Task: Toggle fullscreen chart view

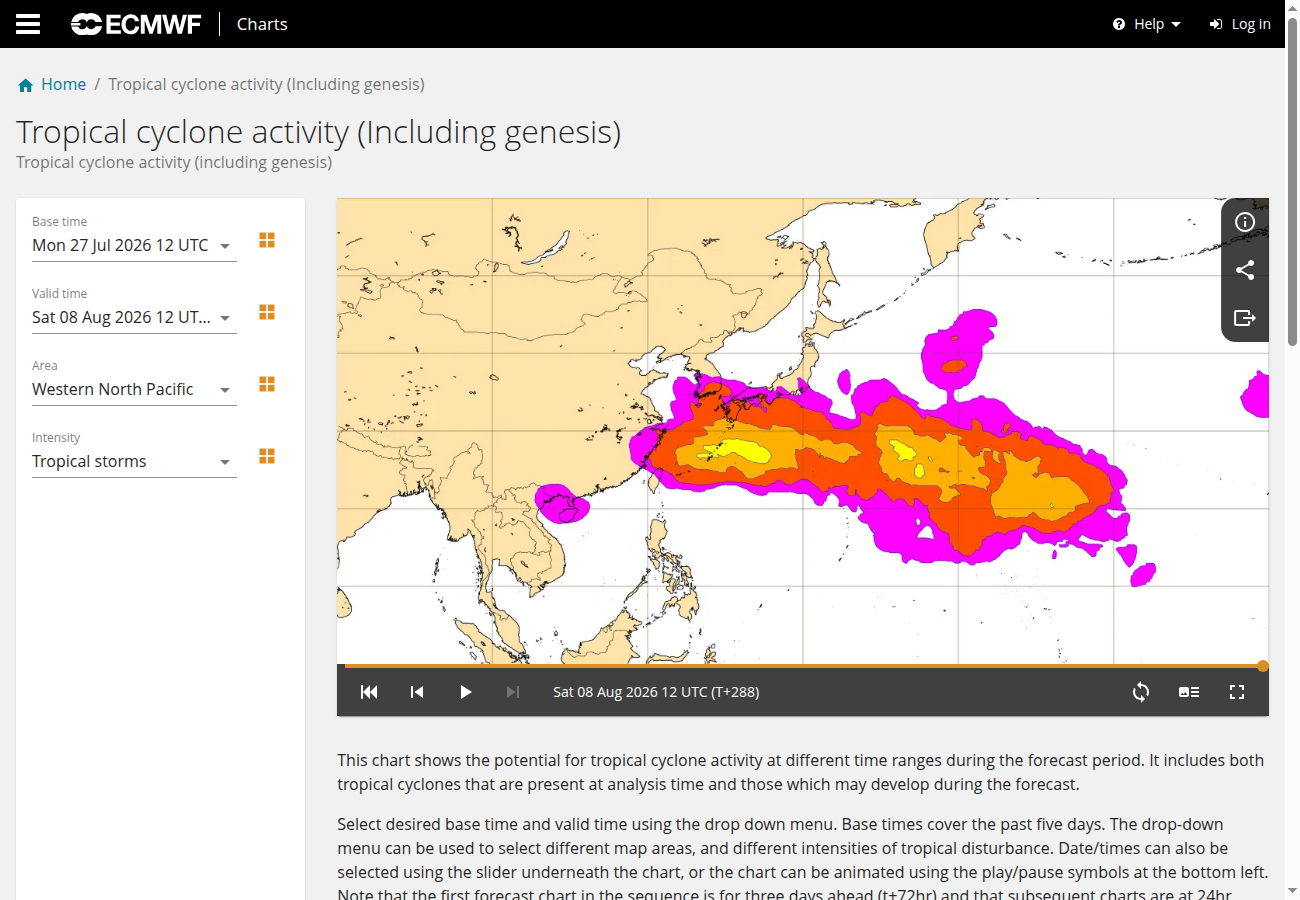Action: (x=1237, y=692)
